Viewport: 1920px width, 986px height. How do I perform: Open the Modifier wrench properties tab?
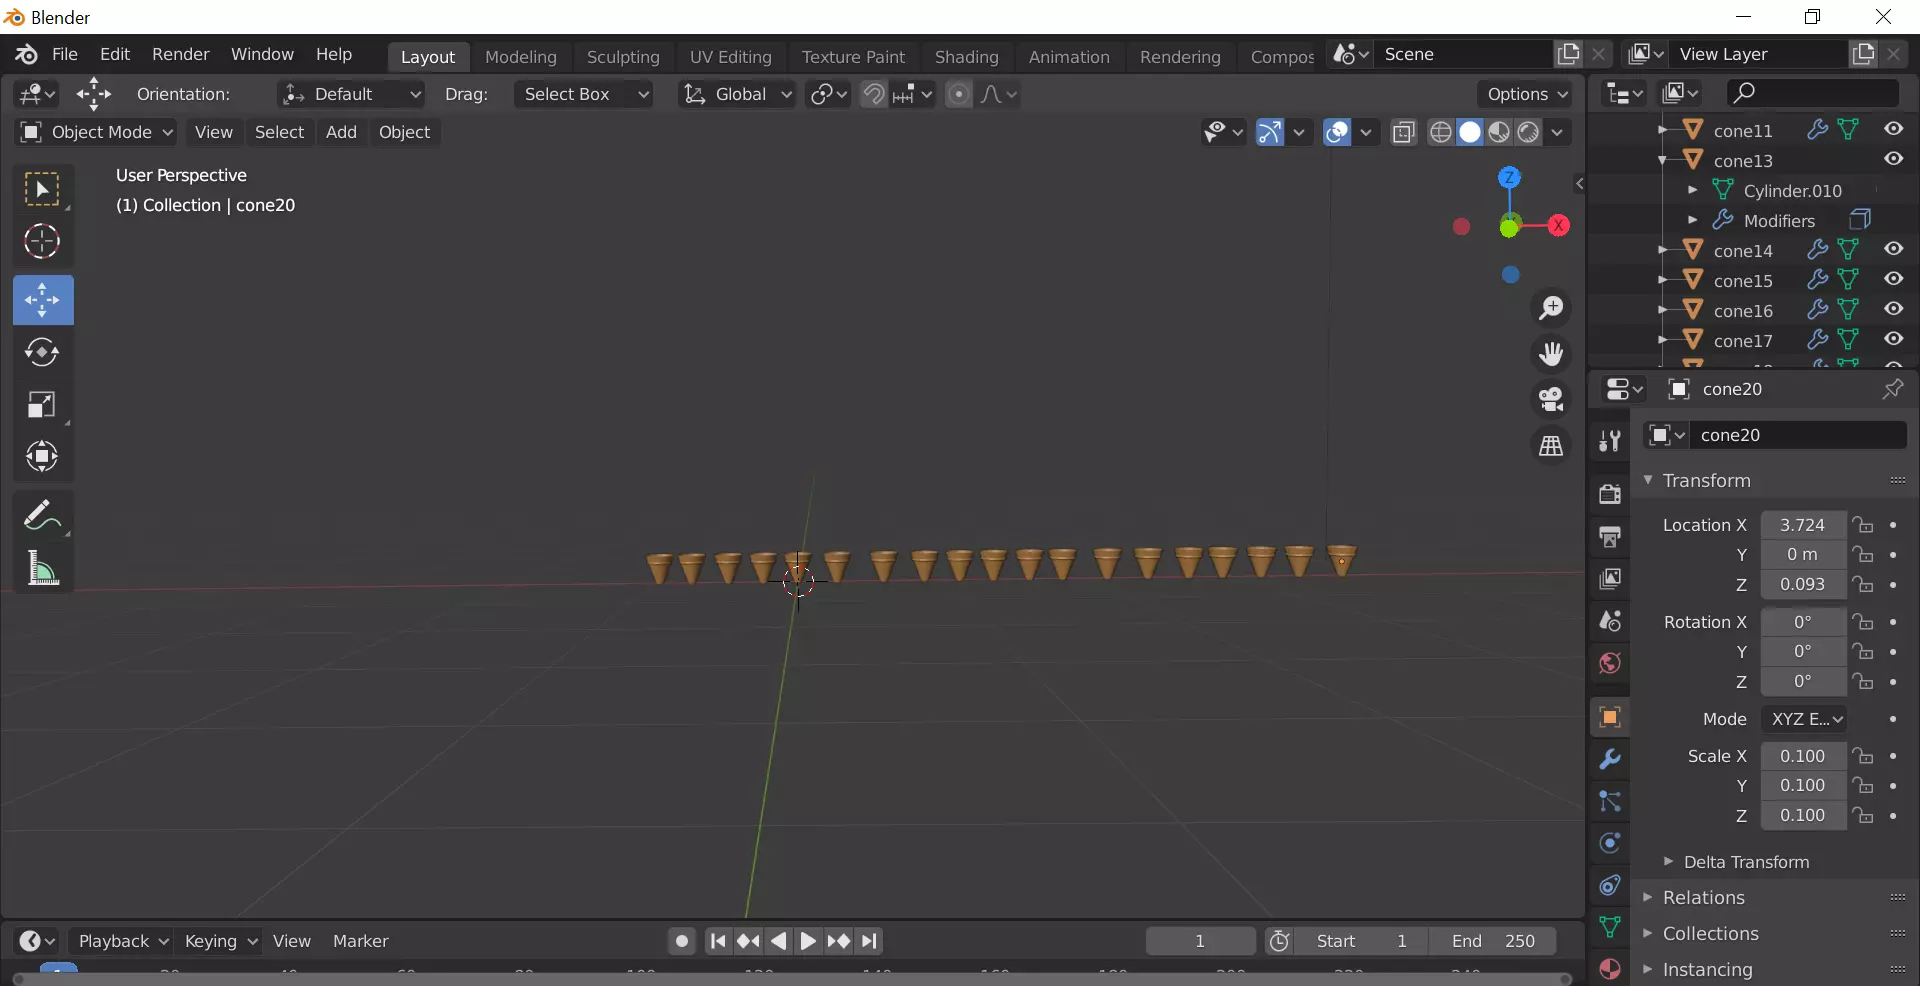[x=1609, y=759]
